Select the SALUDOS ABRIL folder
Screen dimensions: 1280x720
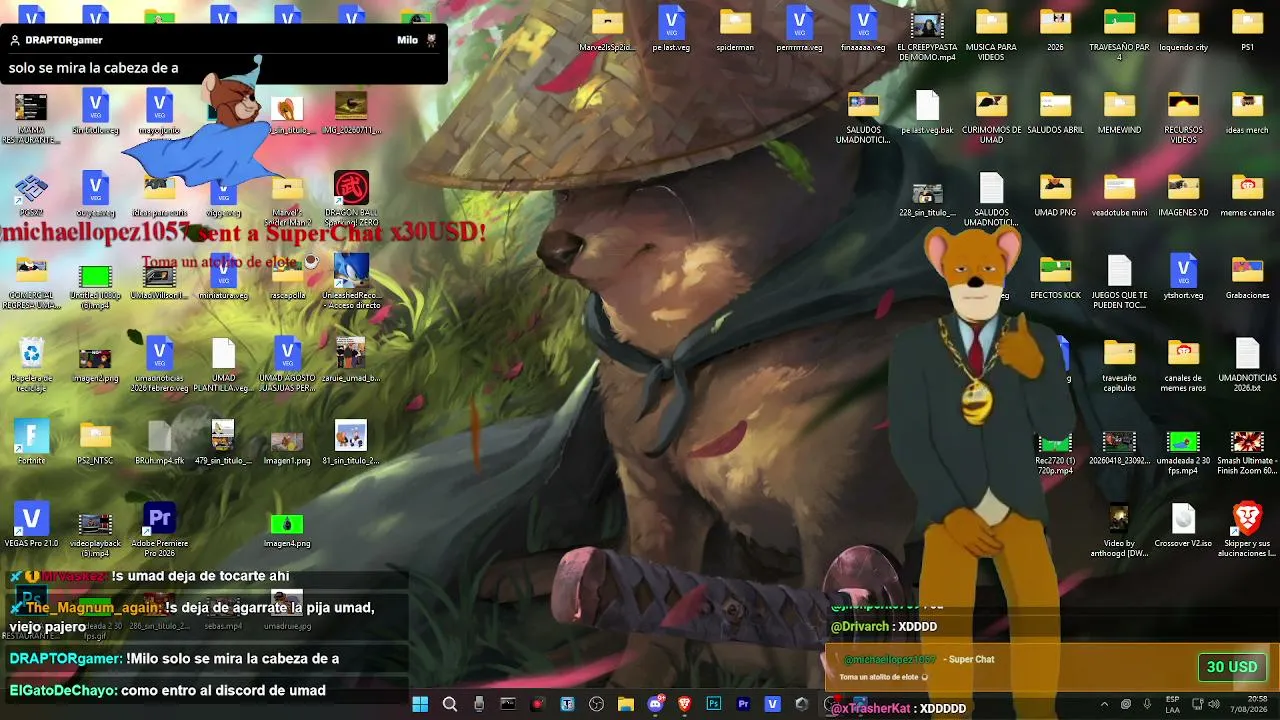(x=1055, y=112)
